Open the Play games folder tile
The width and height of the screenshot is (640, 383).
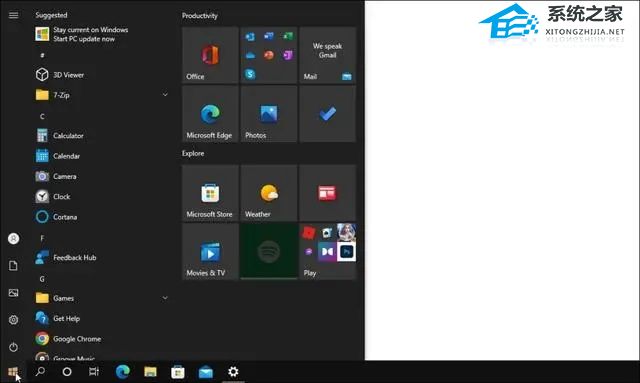pyautogui.click(x=327, y=252)
